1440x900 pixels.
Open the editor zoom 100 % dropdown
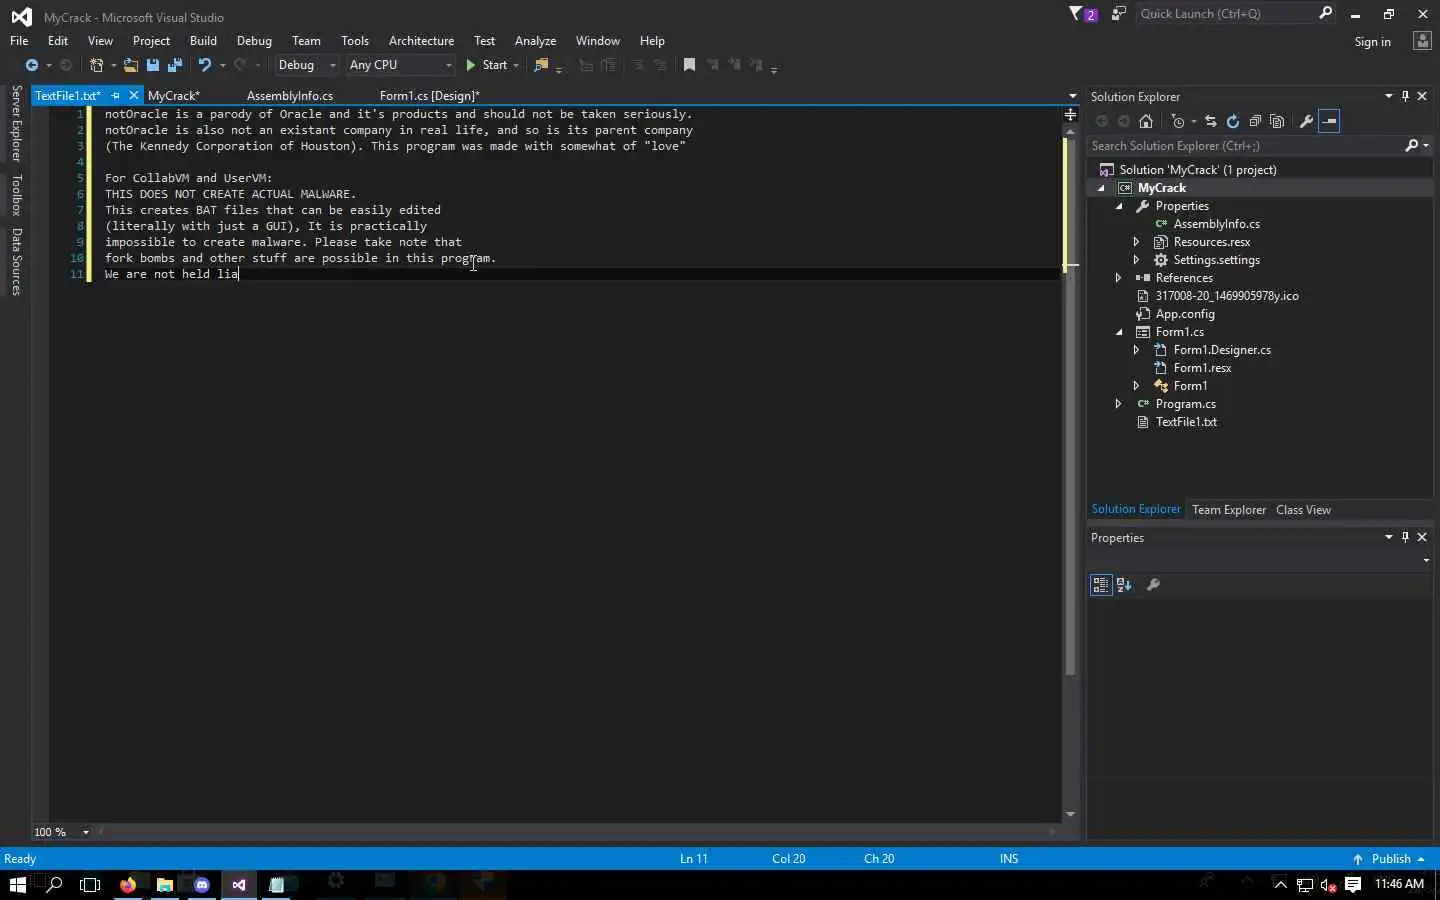pos(86,832)
